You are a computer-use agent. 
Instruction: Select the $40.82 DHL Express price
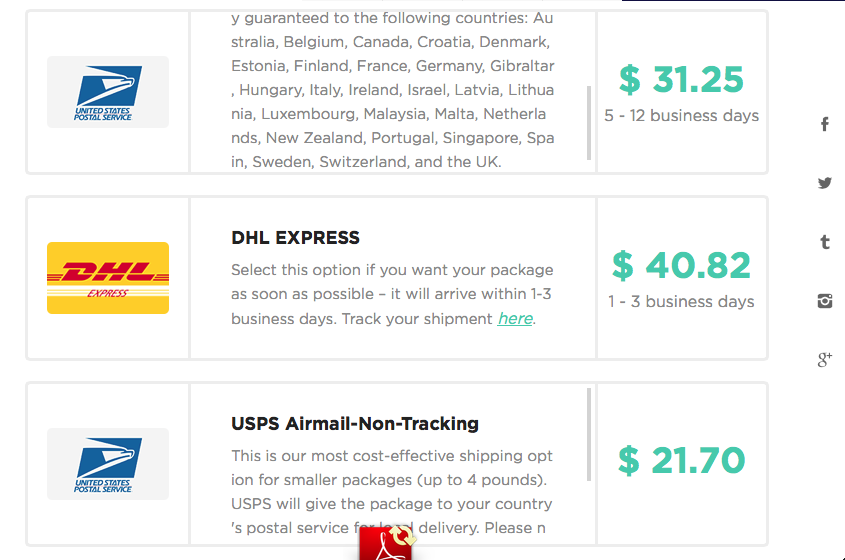point(681,265)
